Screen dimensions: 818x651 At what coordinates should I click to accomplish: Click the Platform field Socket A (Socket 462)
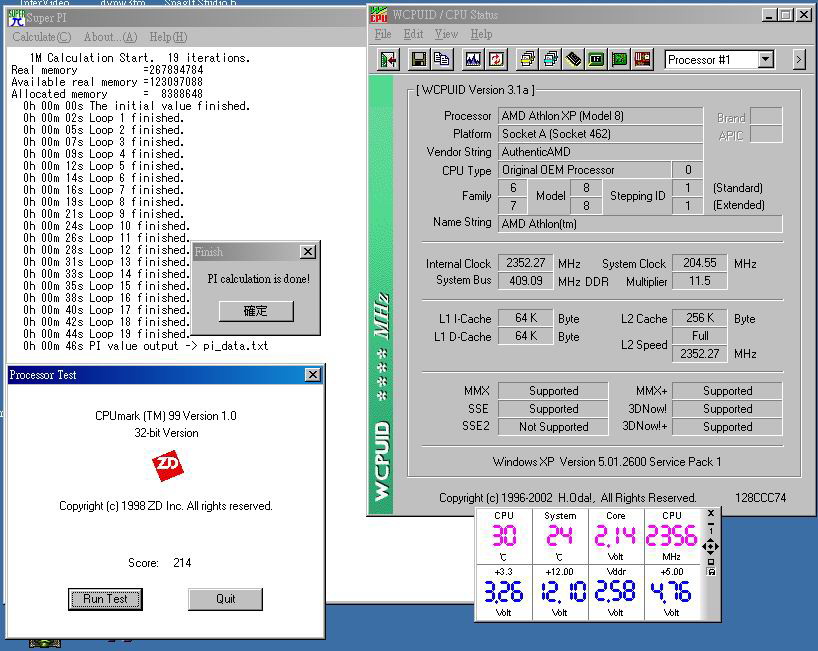[600, 134]
